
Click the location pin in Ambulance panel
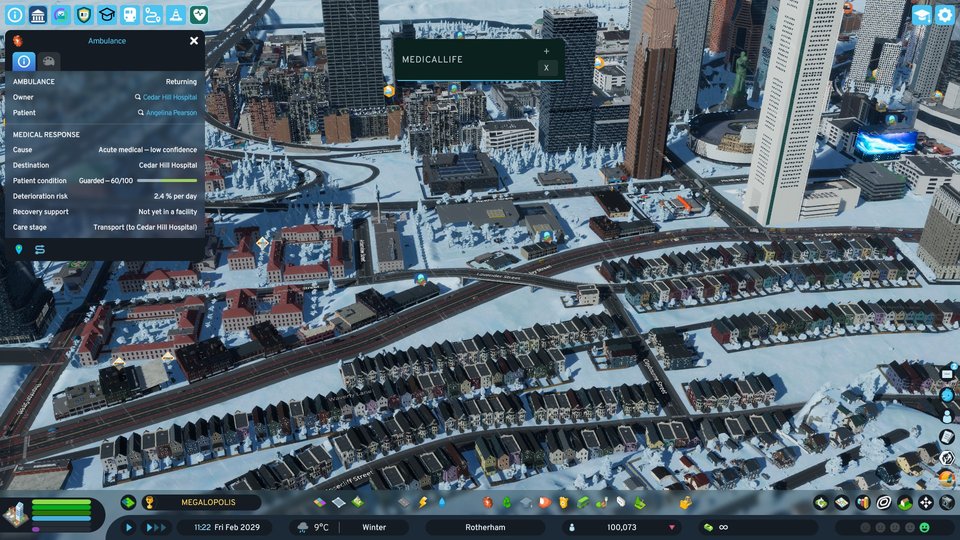coord(19,249)
